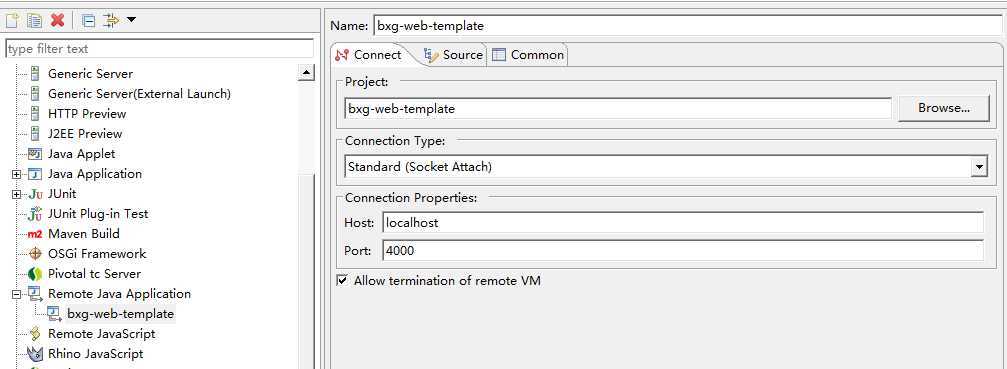
Task: Toggle Allow termination of remote VM checkbox
Action: (342, 280)
